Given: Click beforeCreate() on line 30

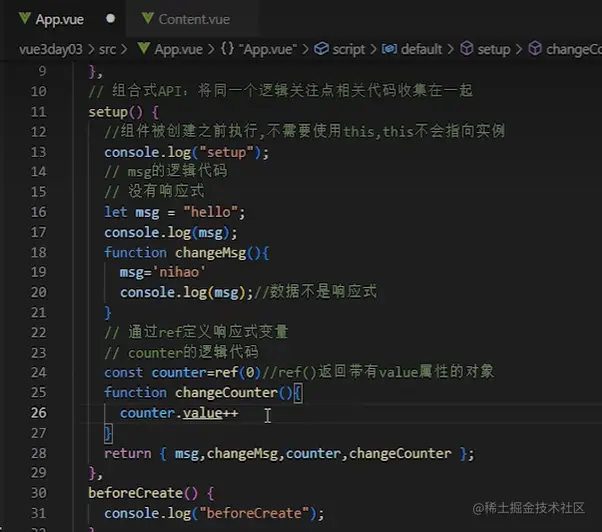Looking at the screenshot, I should (143, 493).
